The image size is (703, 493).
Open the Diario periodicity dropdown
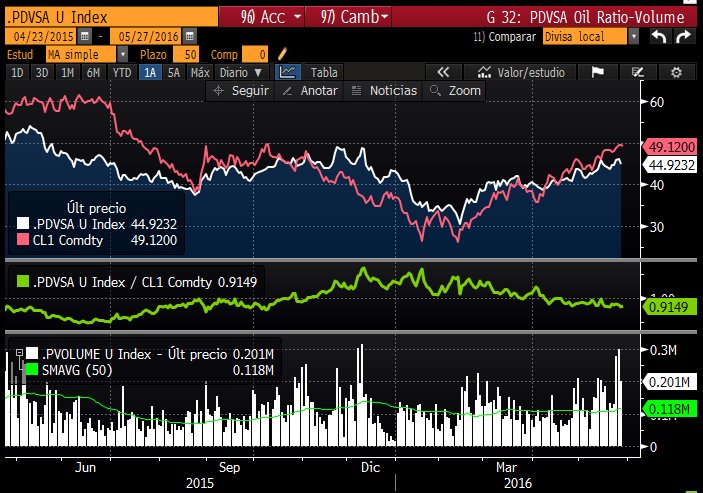241,72
